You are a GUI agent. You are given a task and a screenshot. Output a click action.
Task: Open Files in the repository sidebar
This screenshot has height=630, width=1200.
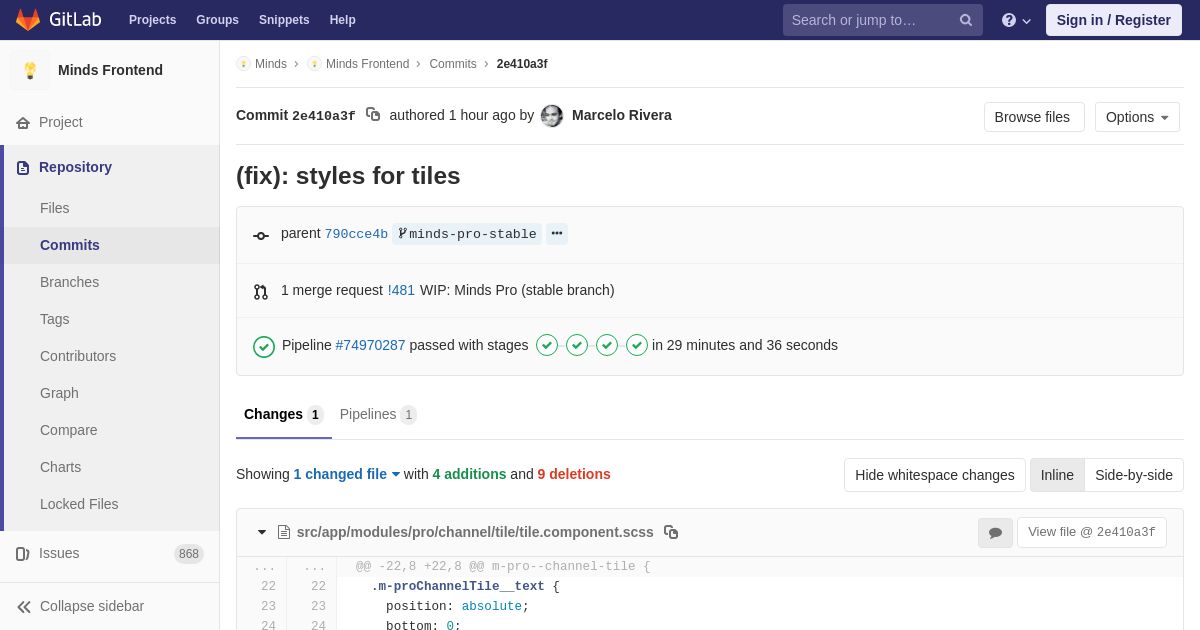(112, 208)
